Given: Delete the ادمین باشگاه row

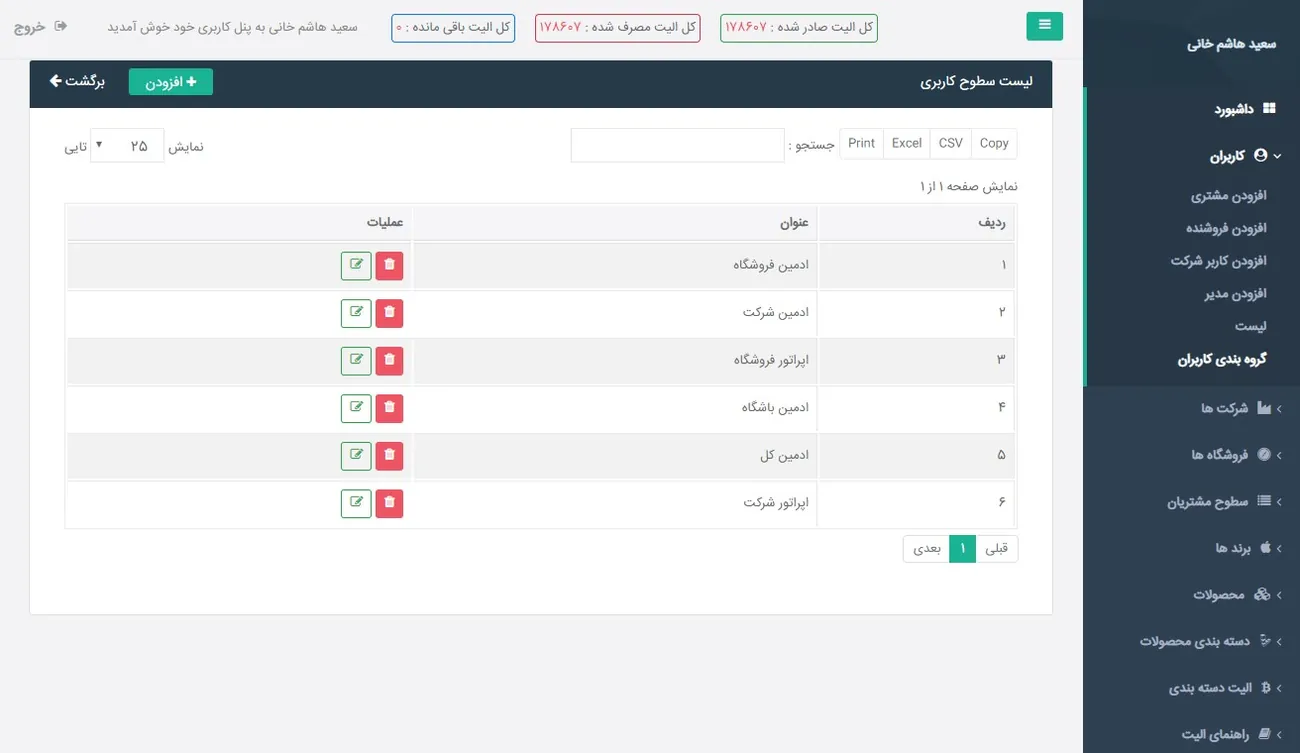Looking at the screenshot, I should coord(389,408).
